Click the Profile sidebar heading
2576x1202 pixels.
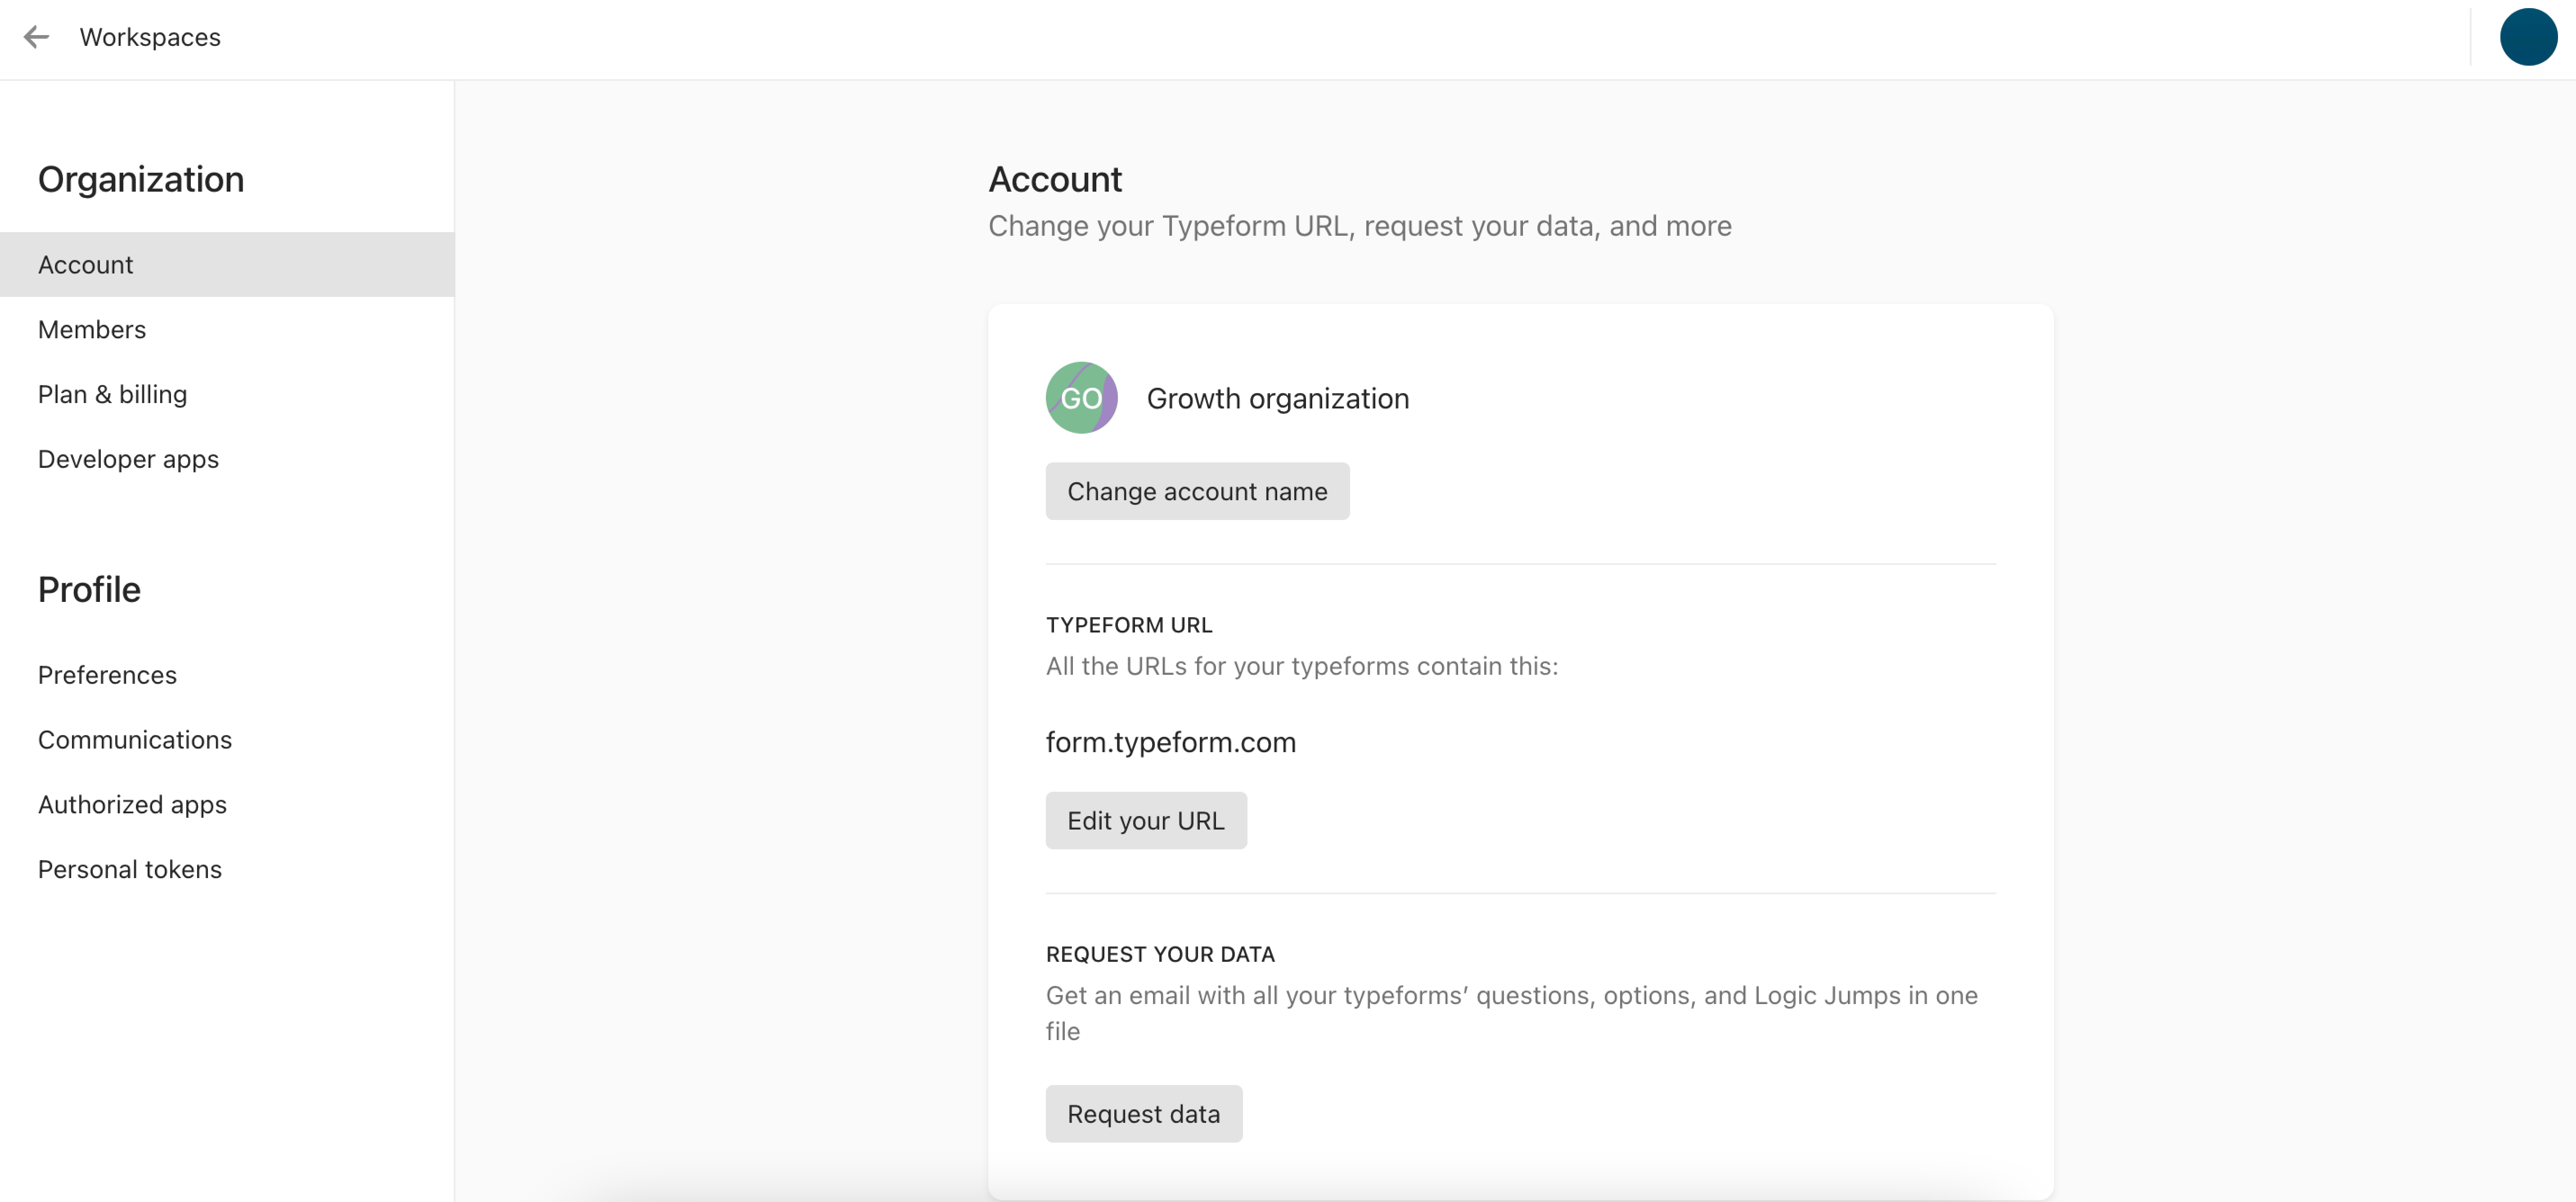point(89,590)
